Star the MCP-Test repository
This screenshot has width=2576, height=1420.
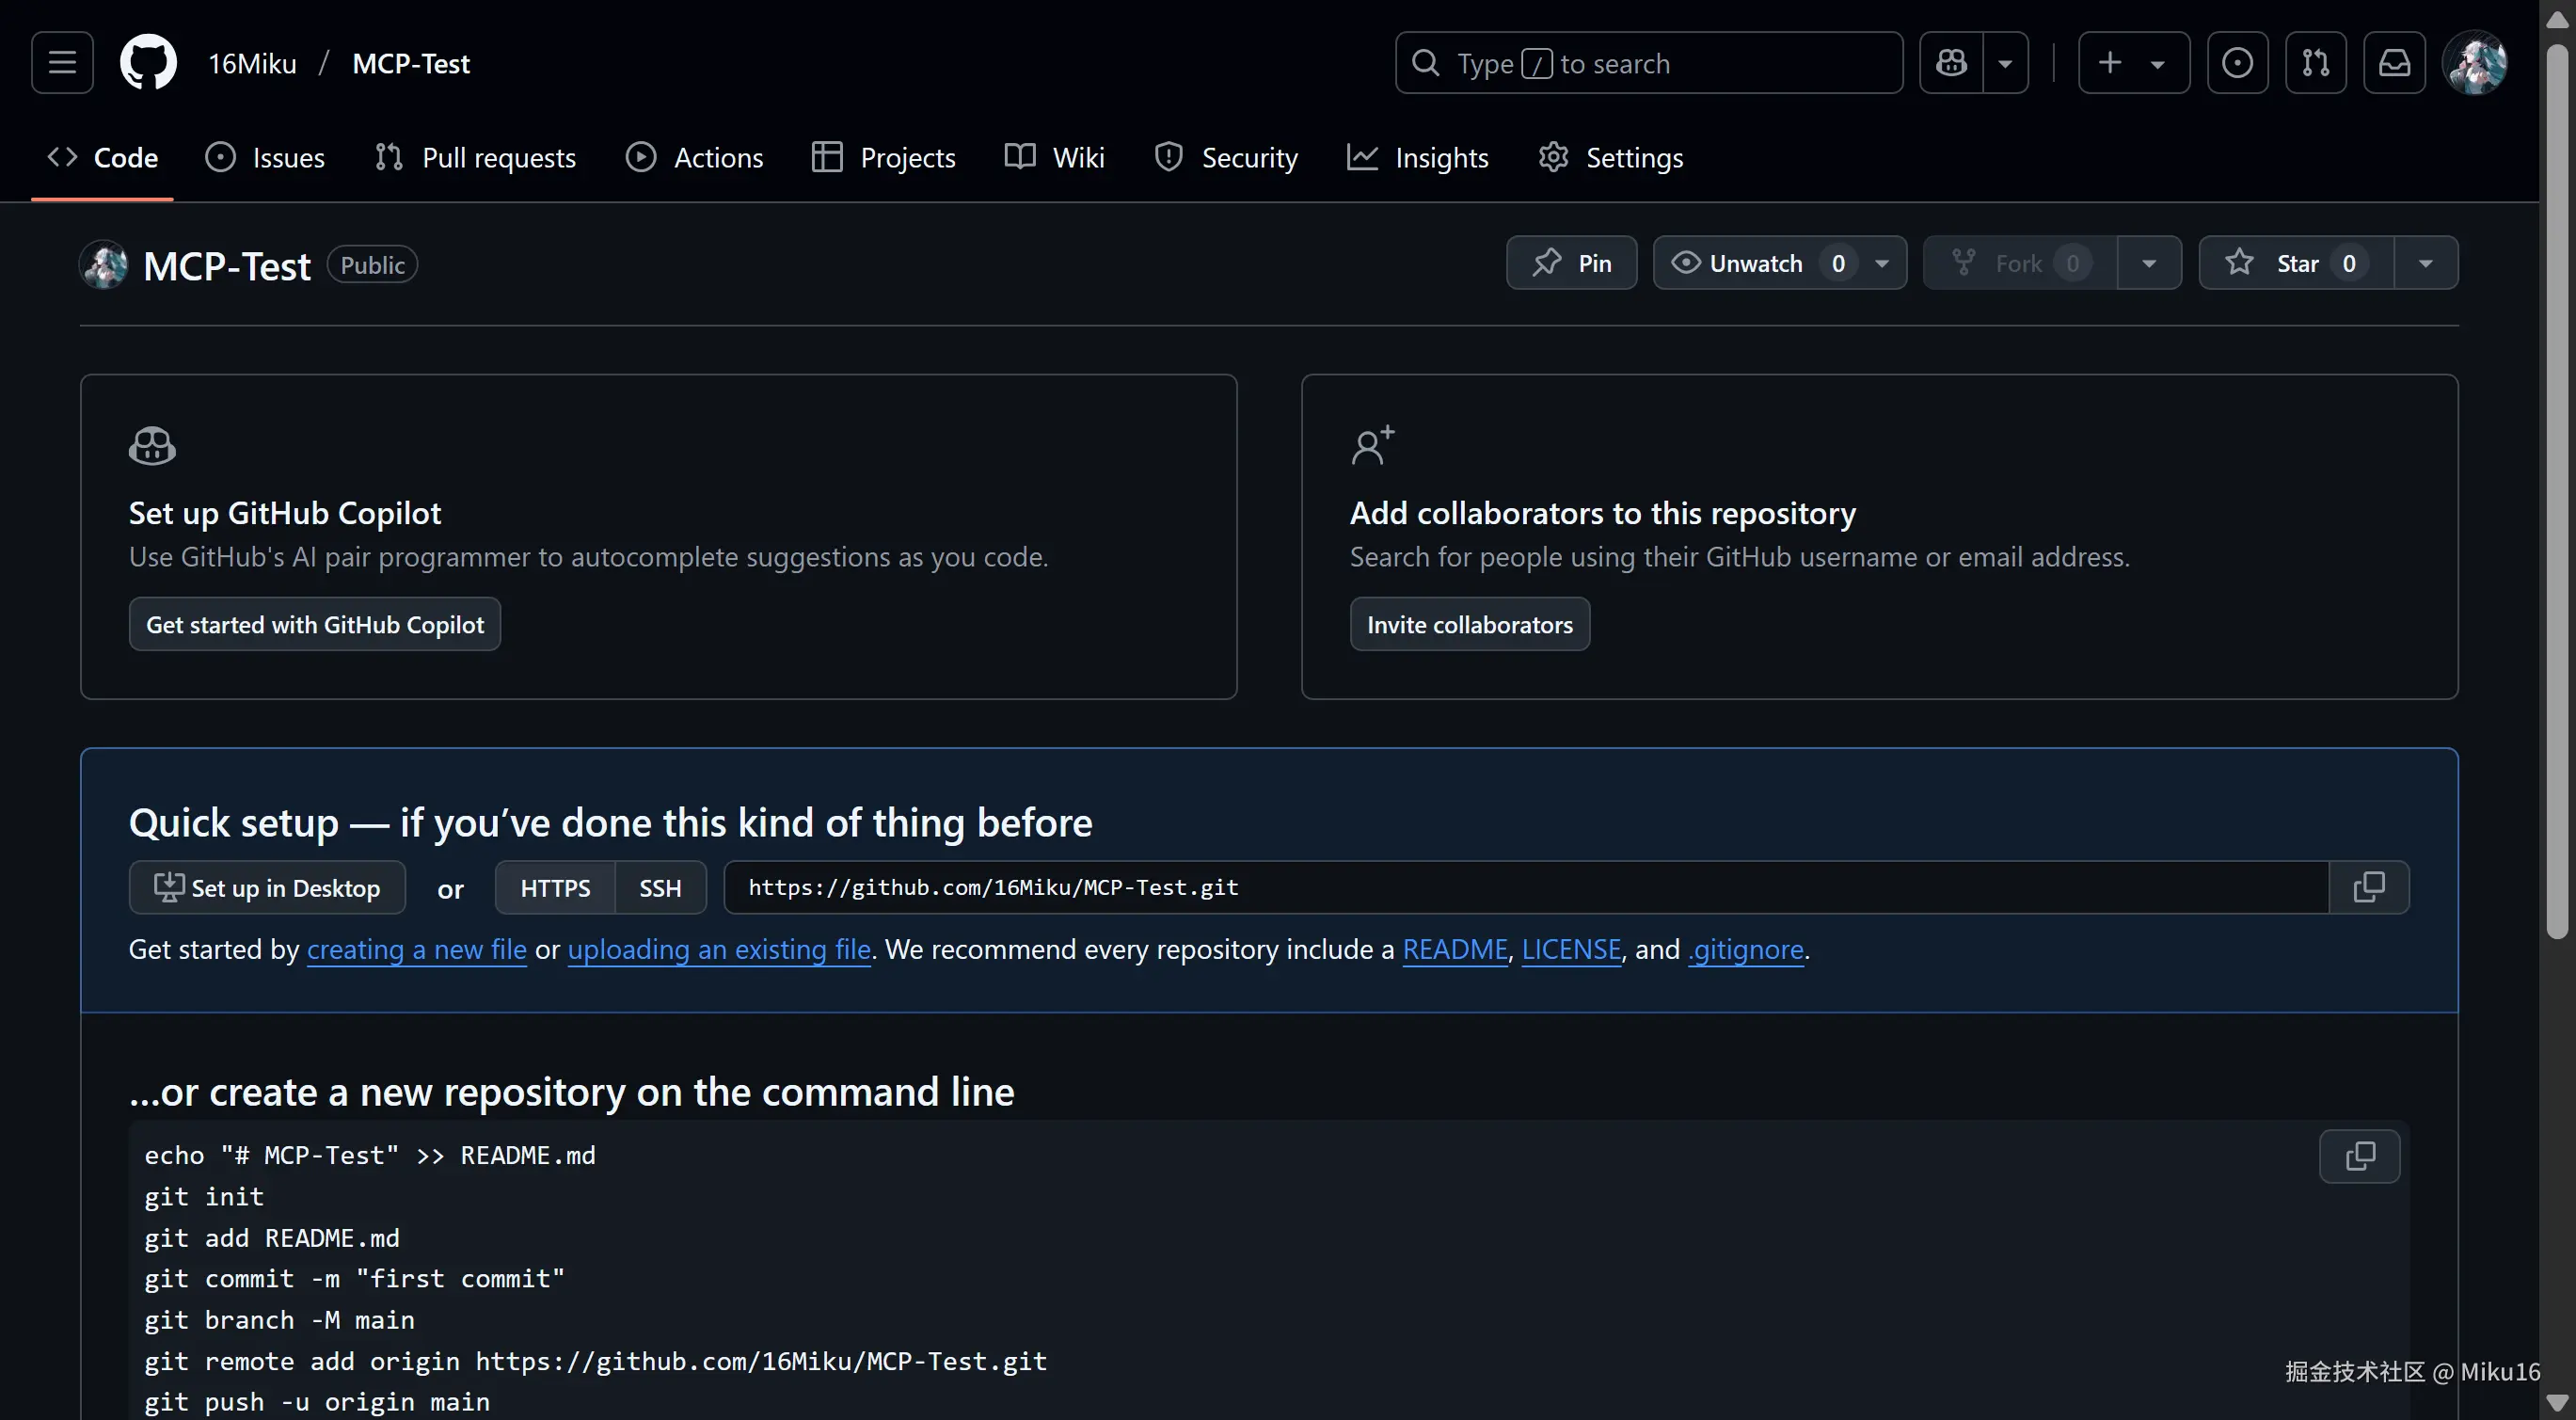tap(2296, 263)
